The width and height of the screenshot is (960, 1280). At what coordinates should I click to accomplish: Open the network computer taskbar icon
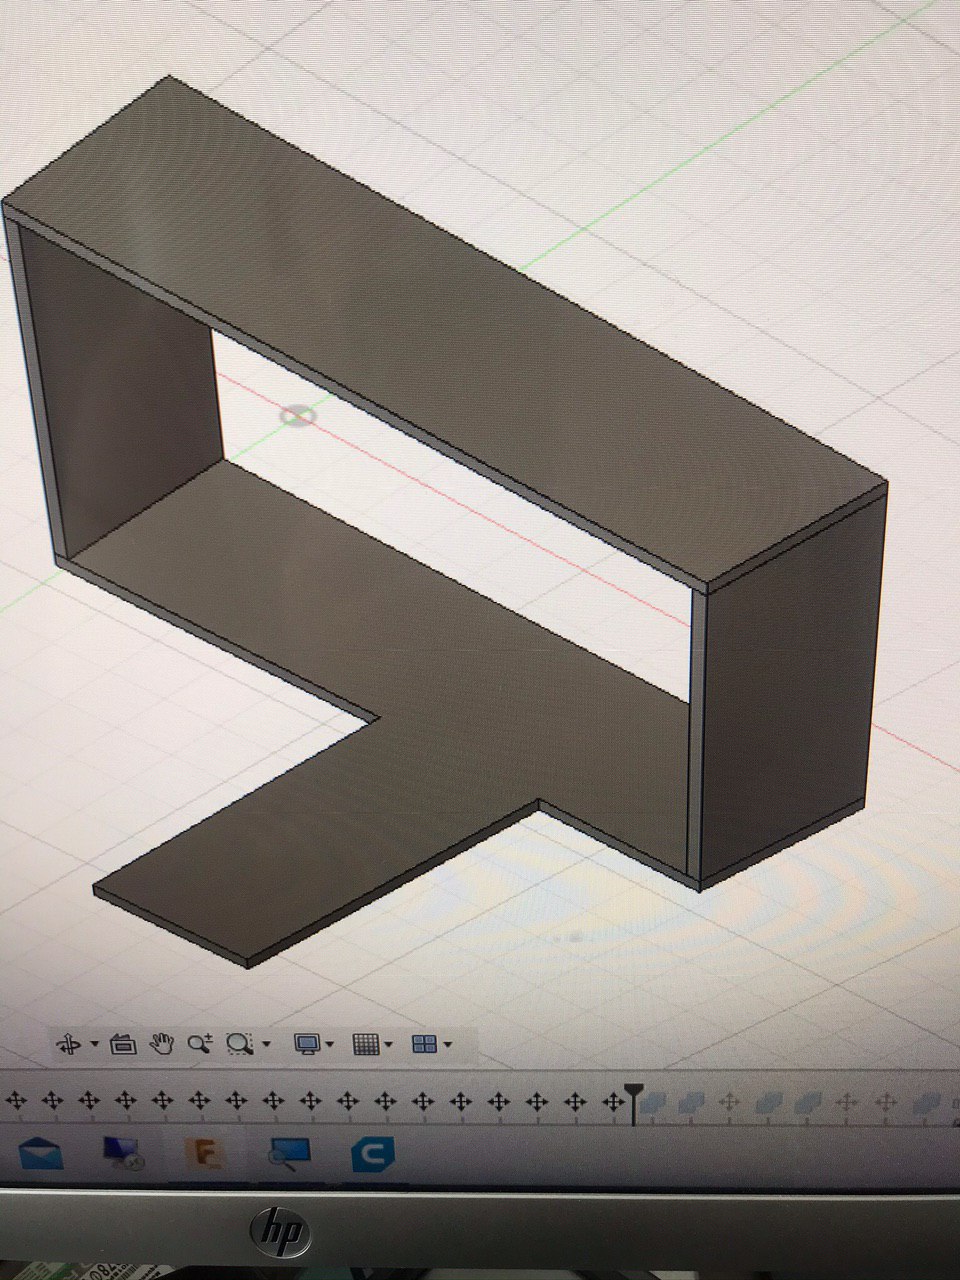pos(125,1154)
